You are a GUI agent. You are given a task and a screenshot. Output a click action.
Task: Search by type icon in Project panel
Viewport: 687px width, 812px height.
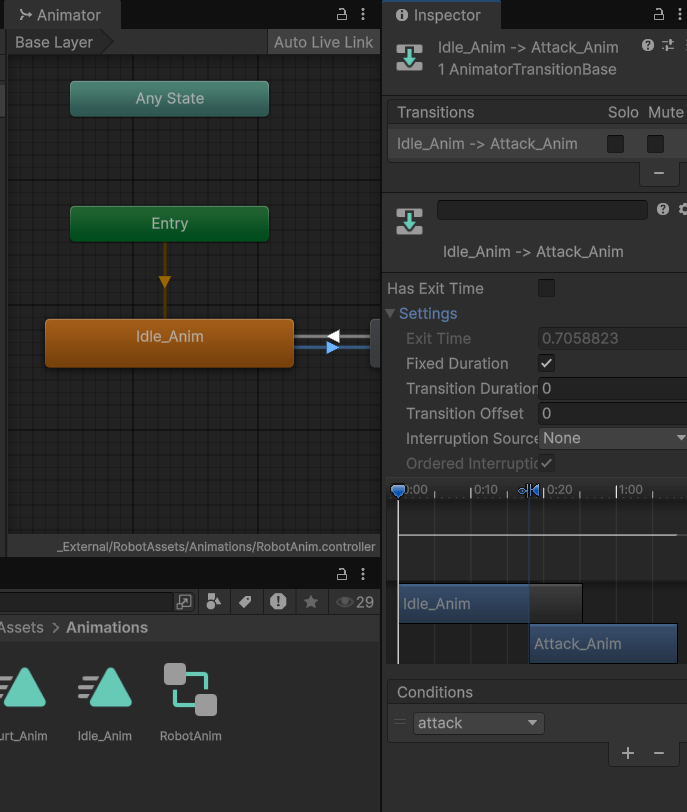click(x=213, y=602)
